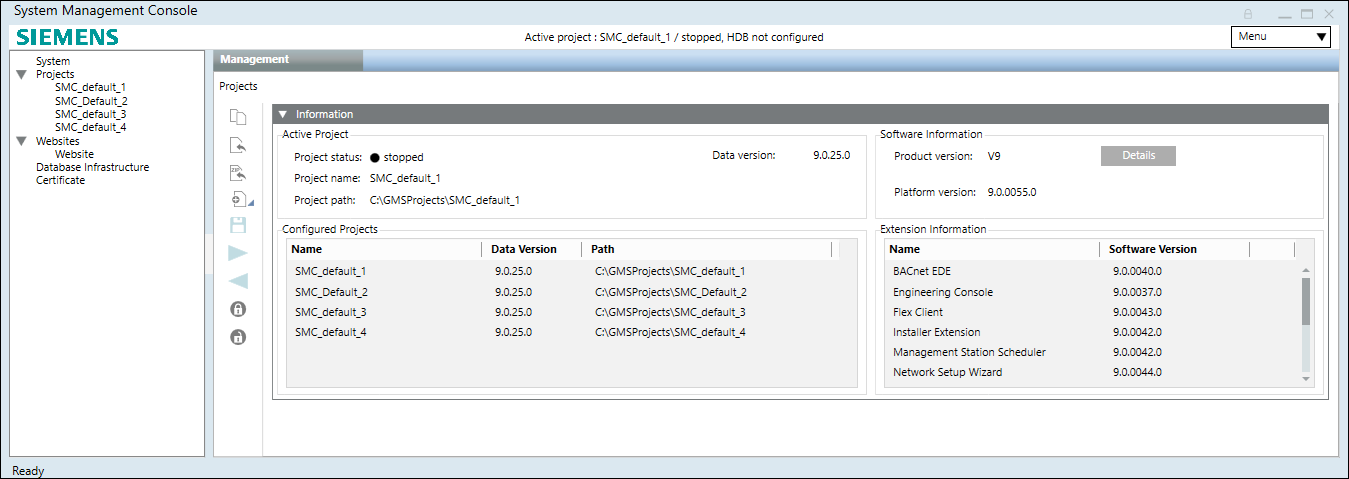
Task: Click the Details button
Action: tap(1138, 156)
